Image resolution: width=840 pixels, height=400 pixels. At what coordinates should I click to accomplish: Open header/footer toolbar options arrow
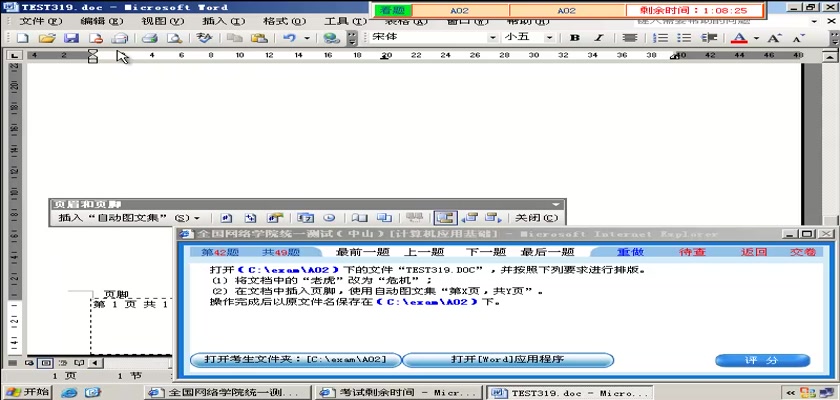point(556,205)
